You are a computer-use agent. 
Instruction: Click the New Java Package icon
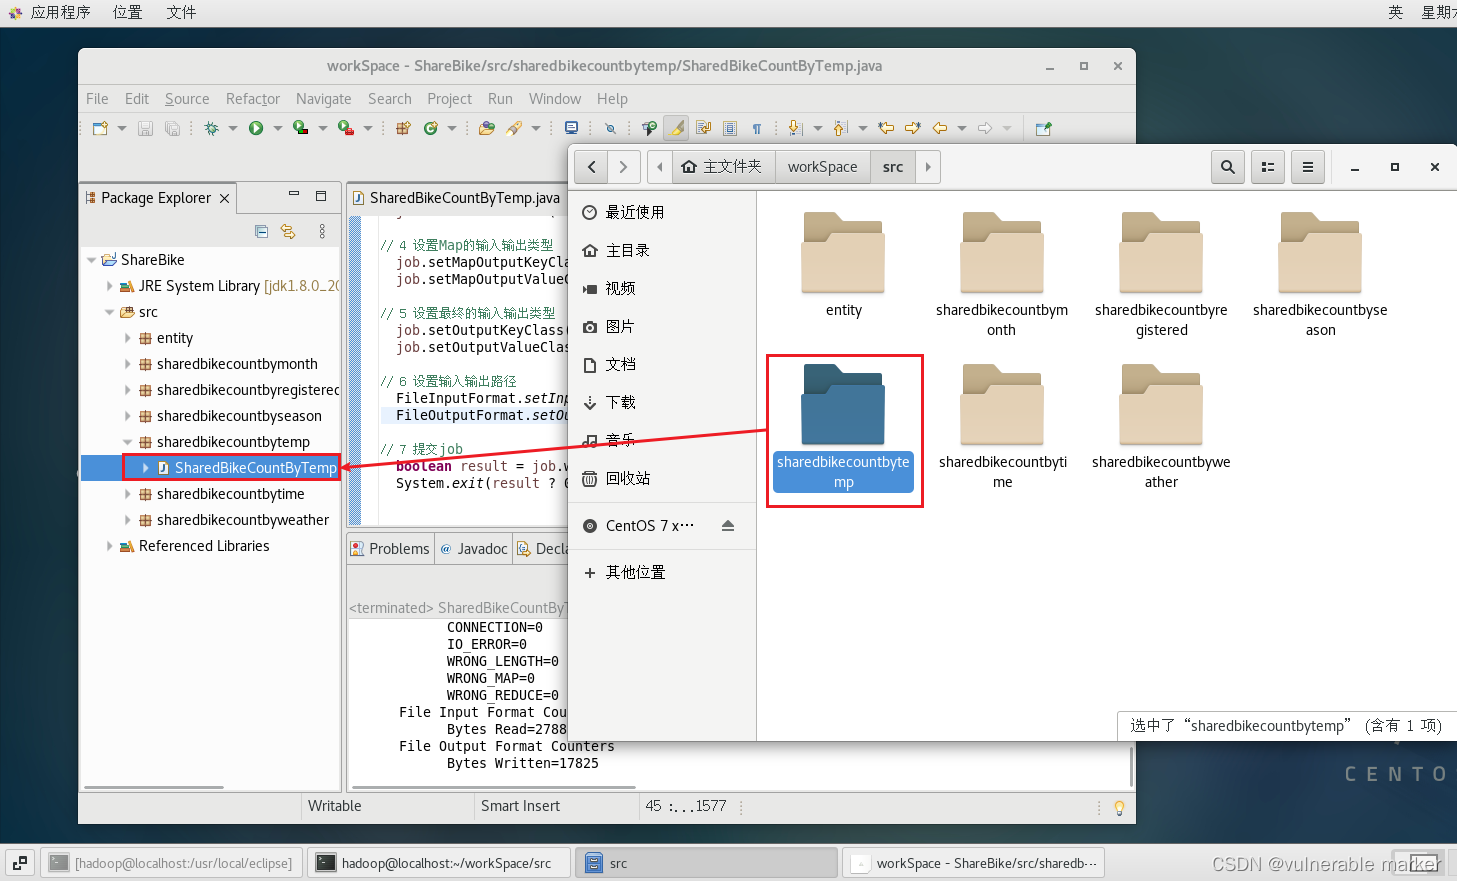tap(403, 128)
